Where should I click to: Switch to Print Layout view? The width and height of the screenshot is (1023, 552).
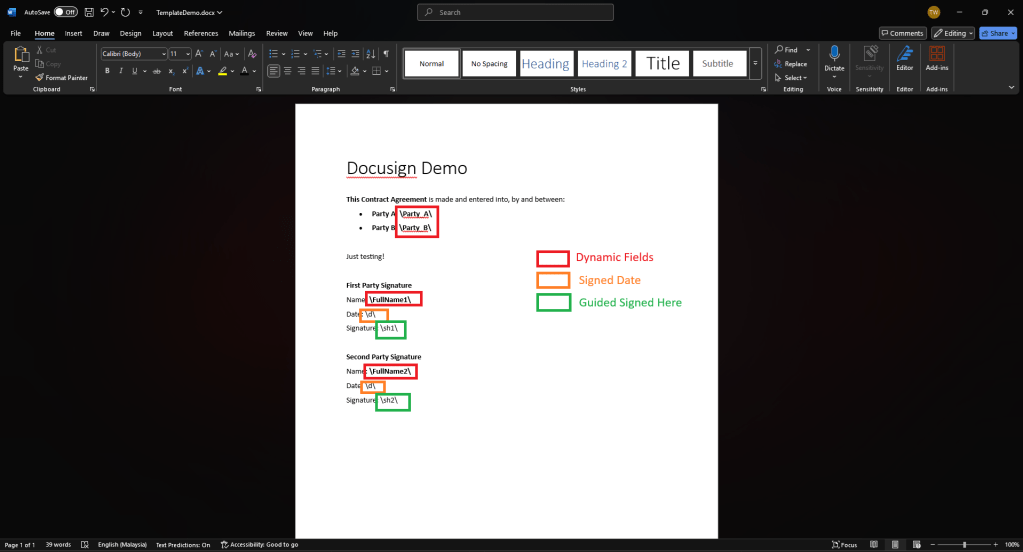pos(895,545)
